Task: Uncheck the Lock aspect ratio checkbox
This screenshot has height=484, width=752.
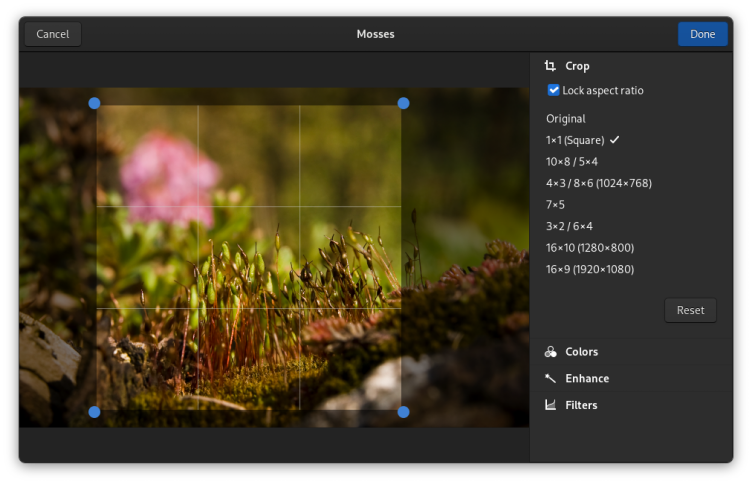Action: coord(554,90)
